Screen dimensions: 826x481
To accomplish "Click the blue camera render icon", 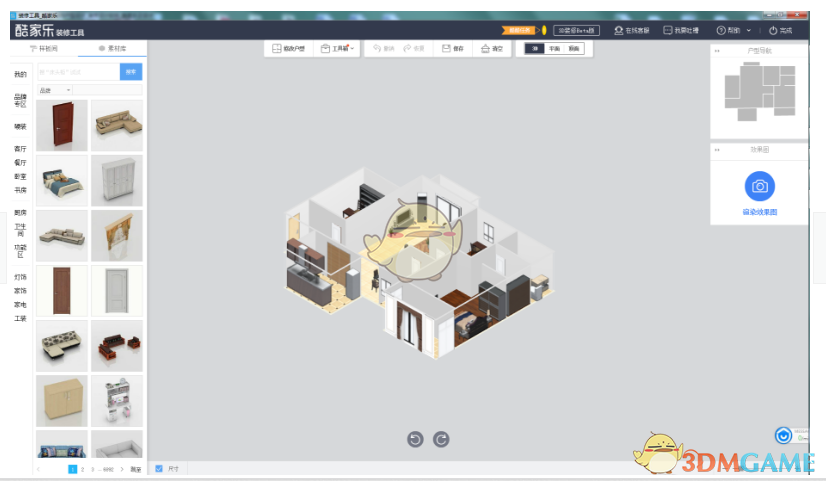I will 759,186.
